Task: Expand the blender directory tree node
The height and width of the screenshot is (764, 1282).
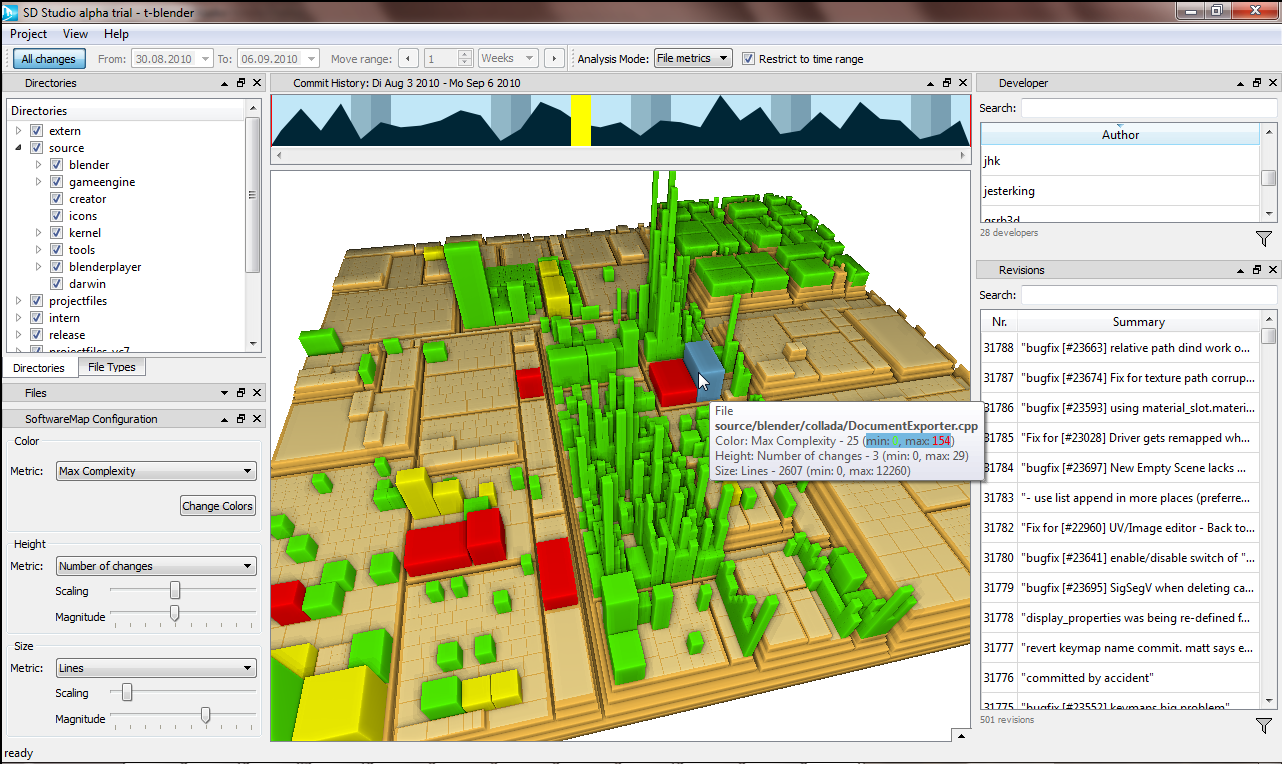Action: (38, 165)
